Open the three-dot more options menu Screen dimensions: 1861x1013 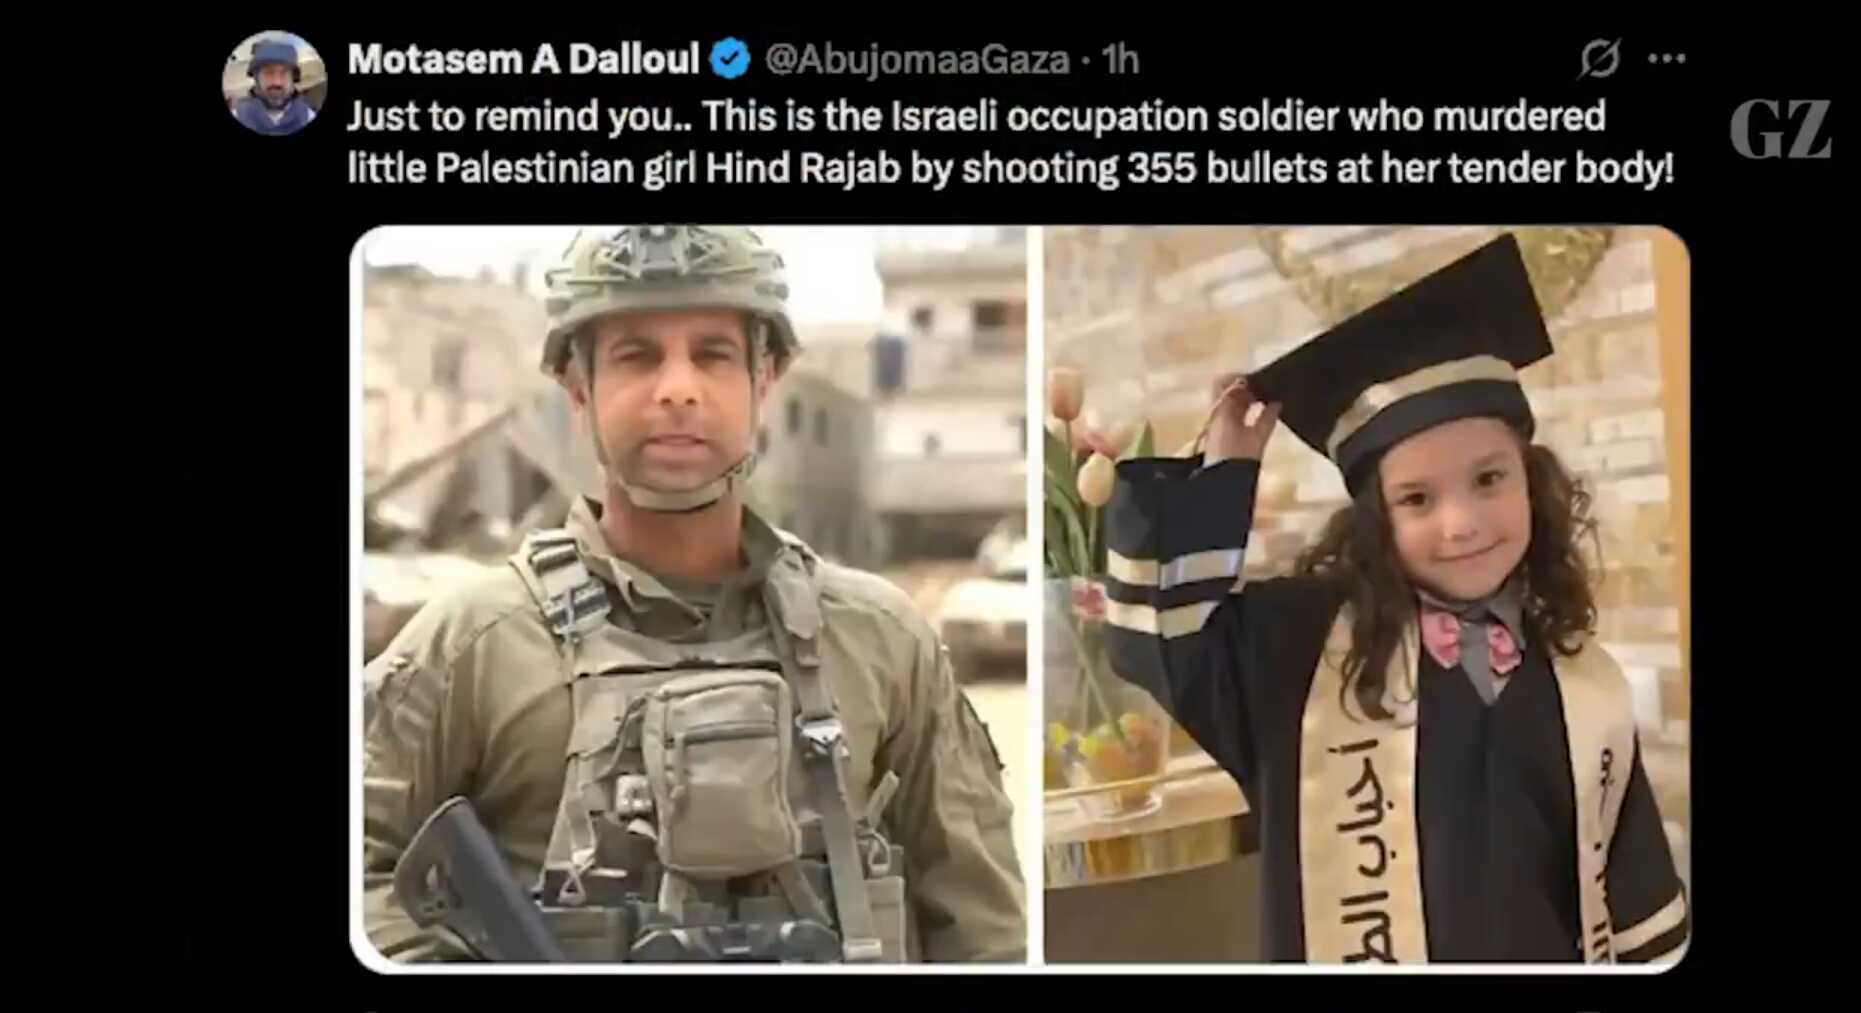[1666, 59]
